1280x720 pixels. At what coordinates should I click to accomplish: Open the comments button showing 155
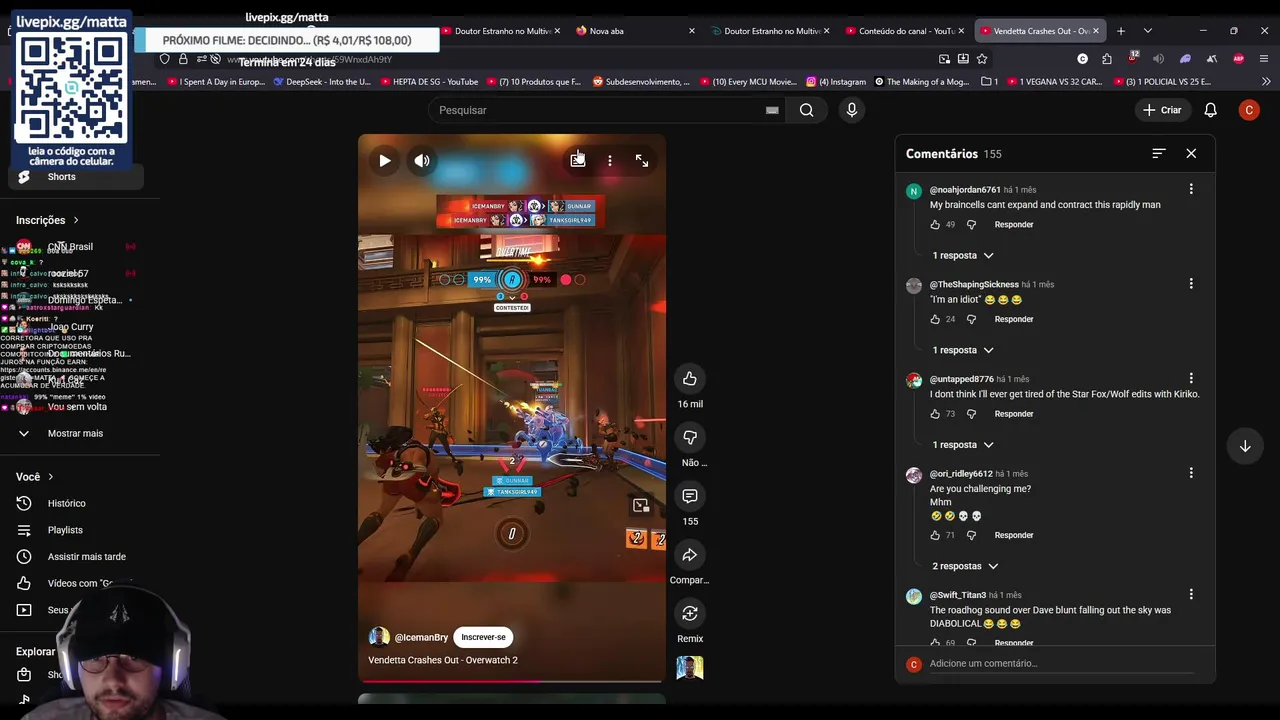coord(690,496)
